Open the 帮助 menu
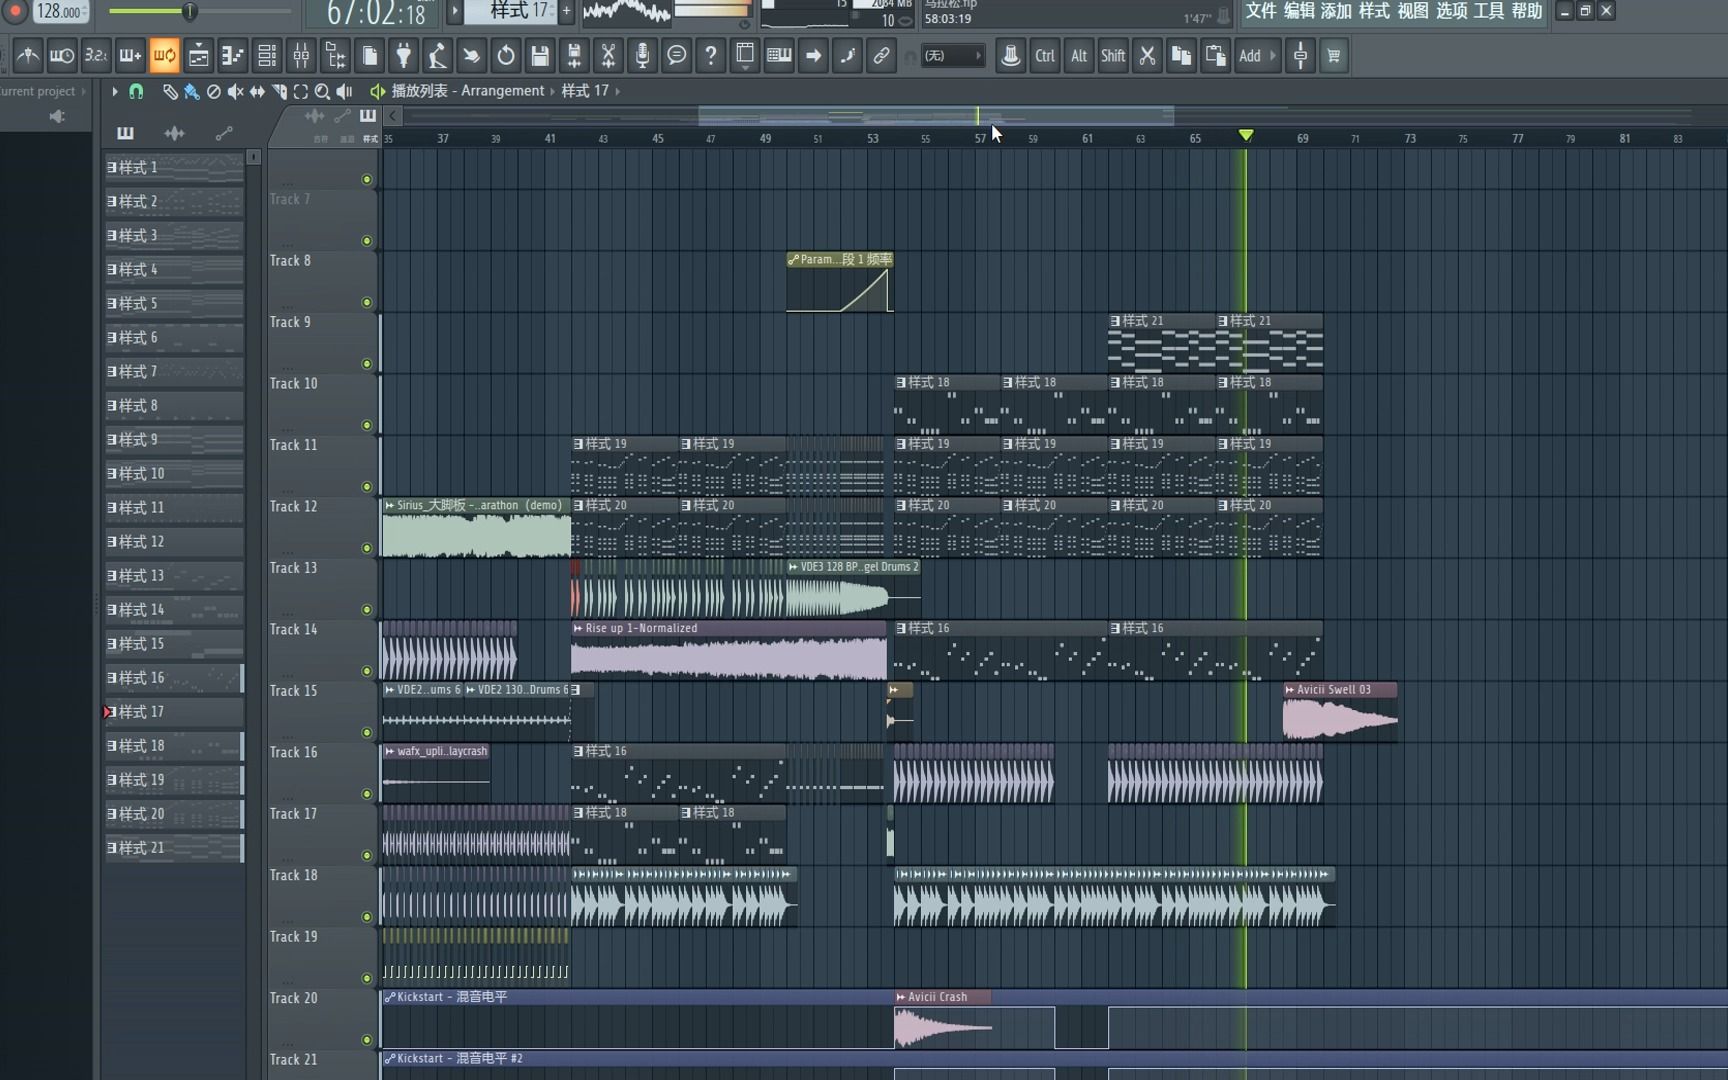 coord(1526,11)
